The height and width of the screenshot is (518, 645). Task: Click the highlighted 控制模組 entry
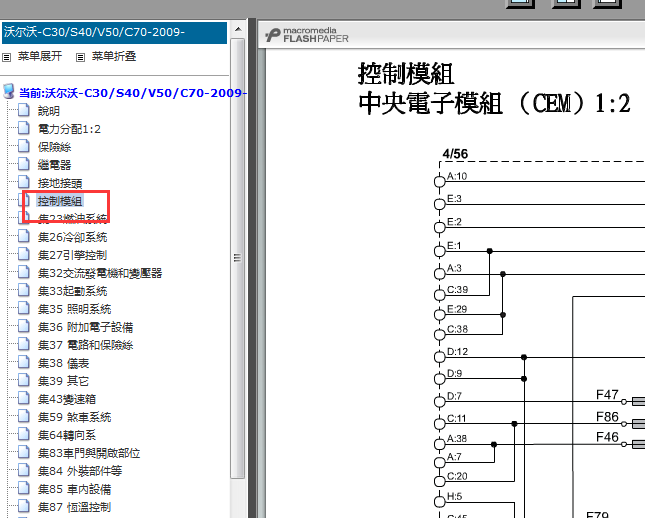coord(60,201)
